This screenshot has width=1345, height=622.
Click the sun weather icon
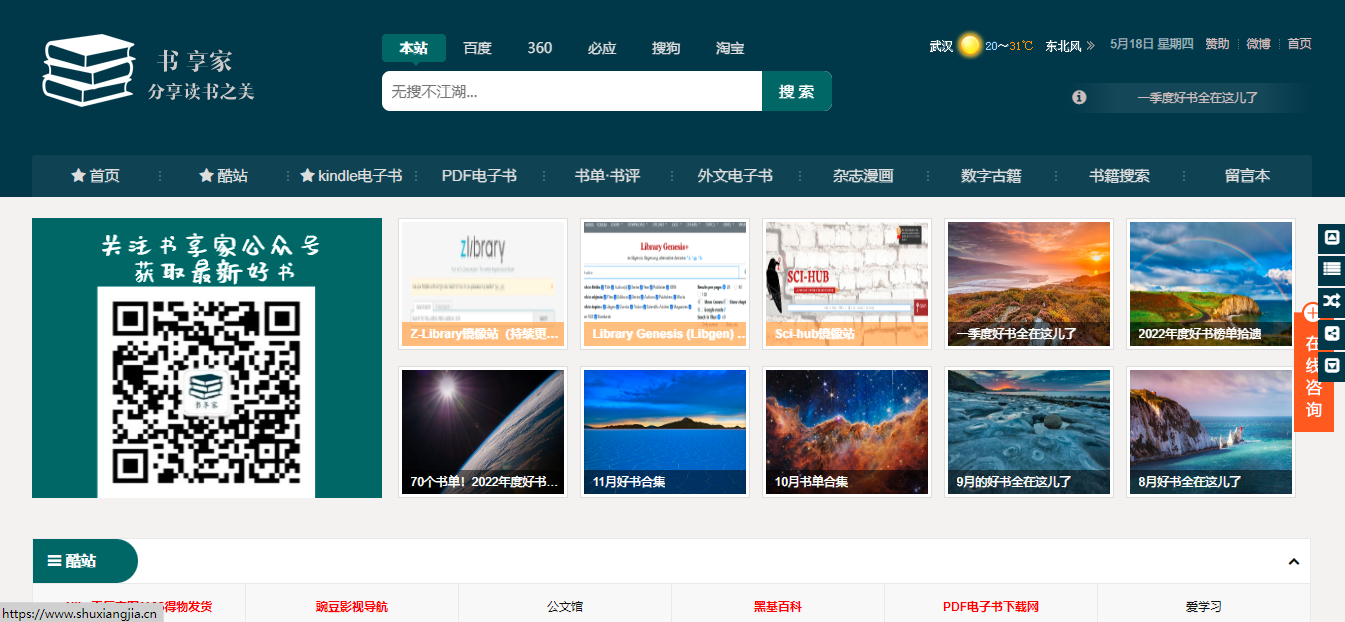[969, 45]
